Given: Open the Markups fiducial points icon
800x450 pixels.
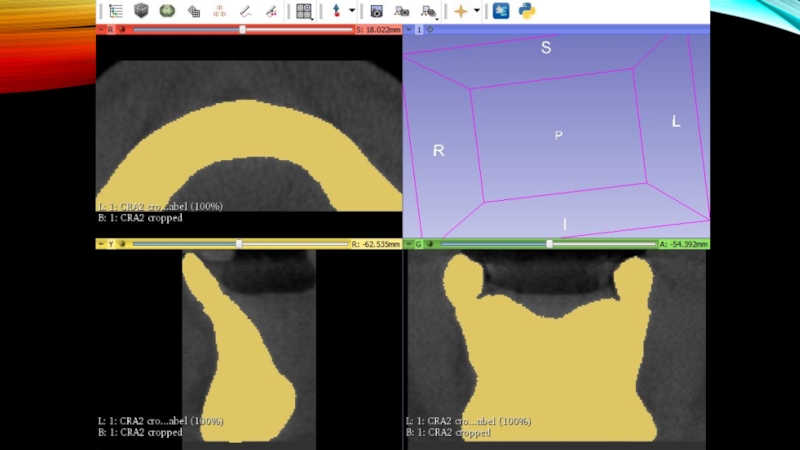Looking at the screenshot, I should (x=219, y=11).
